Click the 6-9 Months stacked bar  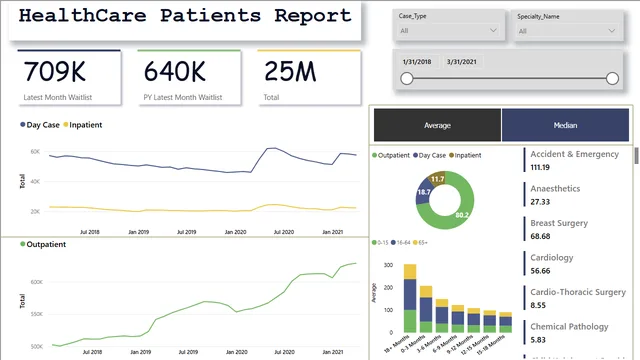point(458,319)
